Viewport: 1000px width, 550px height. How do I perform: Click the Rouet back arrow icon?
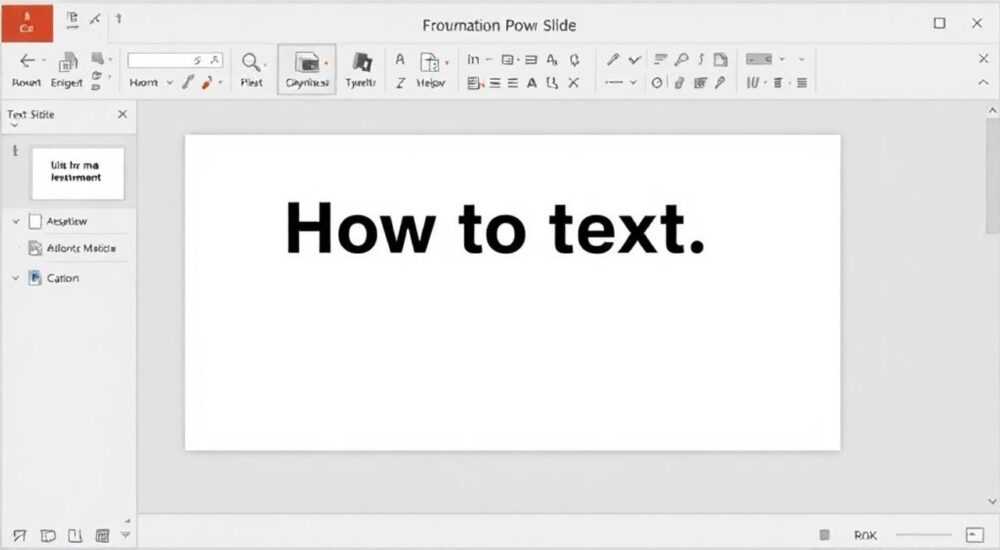click(27, 61)
